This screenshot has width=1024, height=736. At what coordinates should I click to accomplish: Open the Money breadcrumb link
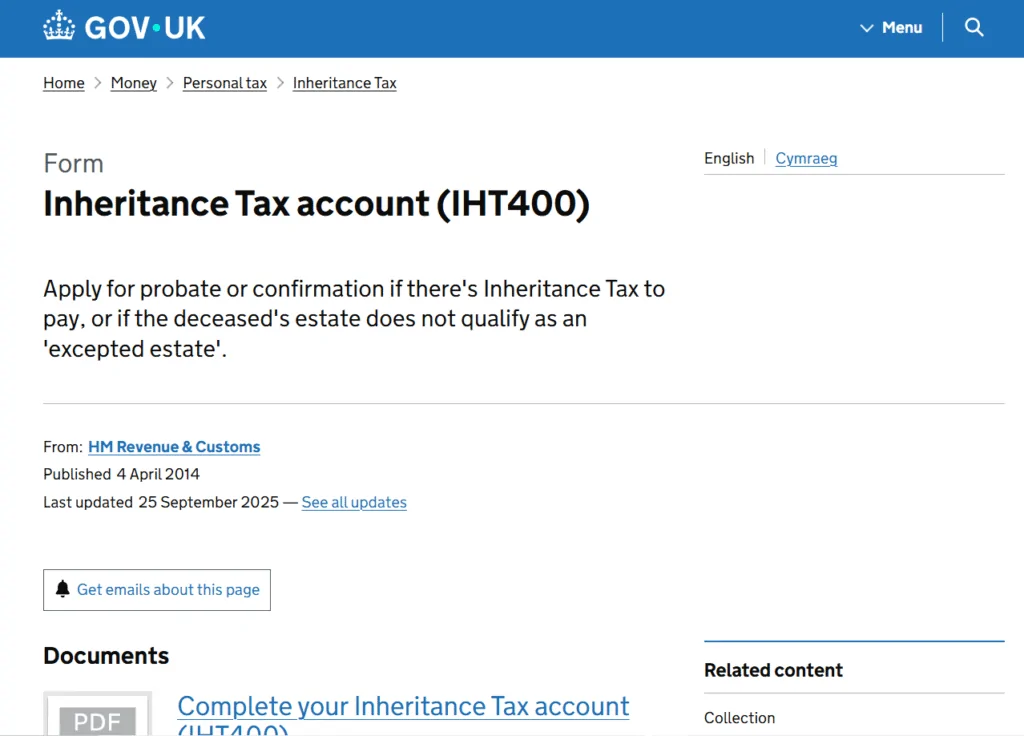[x=133, y=83]
